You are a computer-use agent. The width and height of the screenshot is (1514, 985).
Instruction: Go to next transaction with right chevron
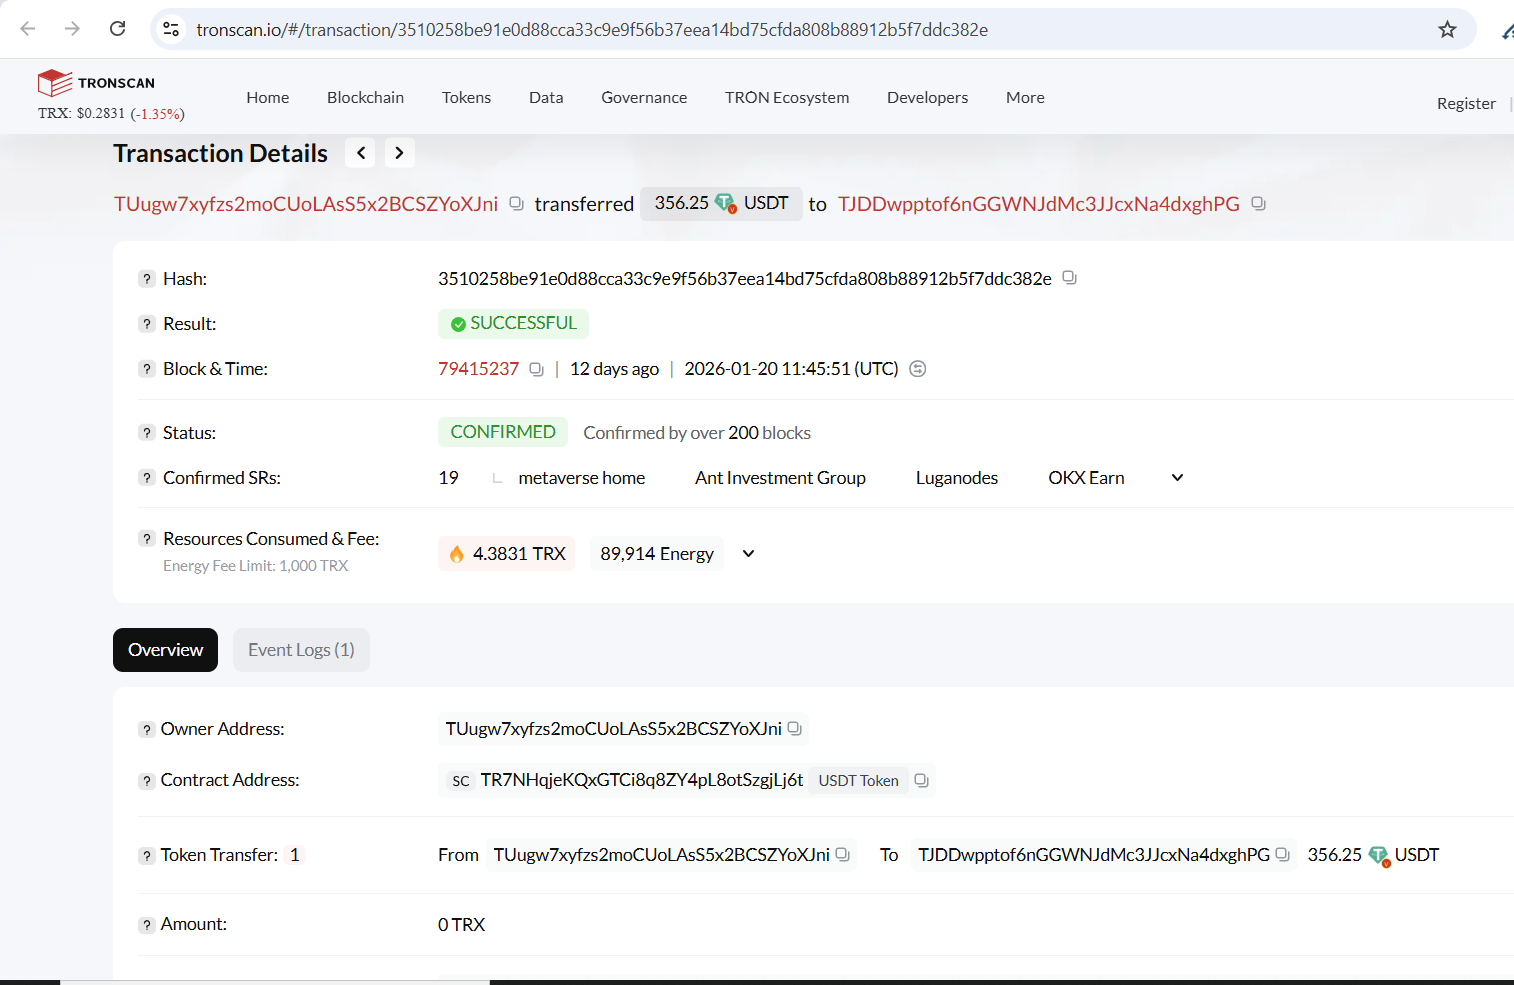pyautogui.click(x=399, y=153)
